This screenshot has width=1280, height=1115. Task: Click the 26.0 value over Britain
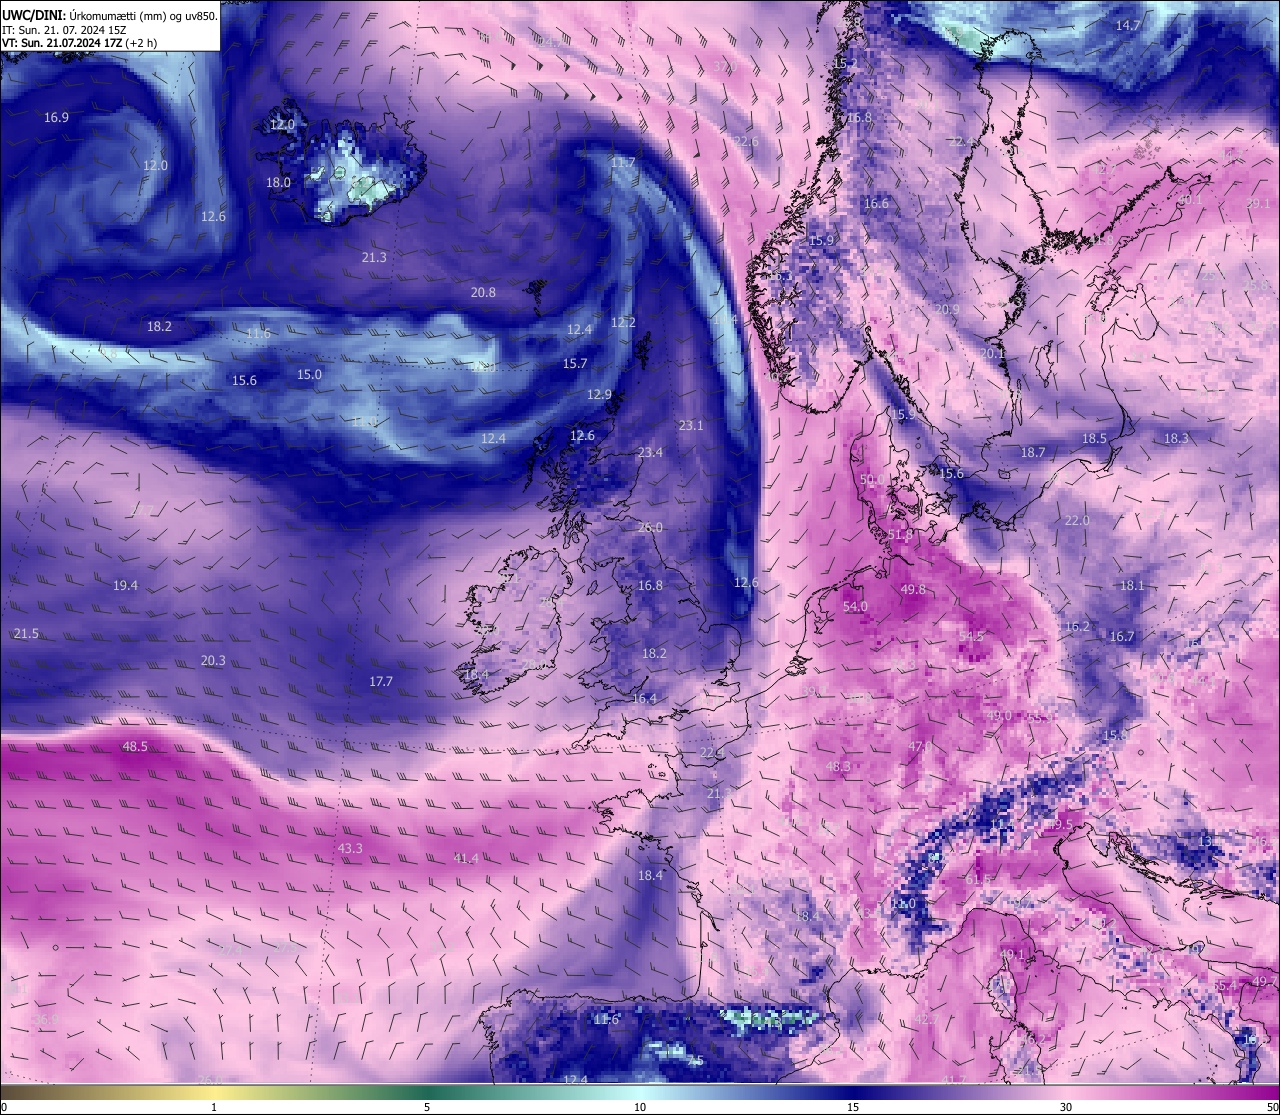tap(650, 528)
